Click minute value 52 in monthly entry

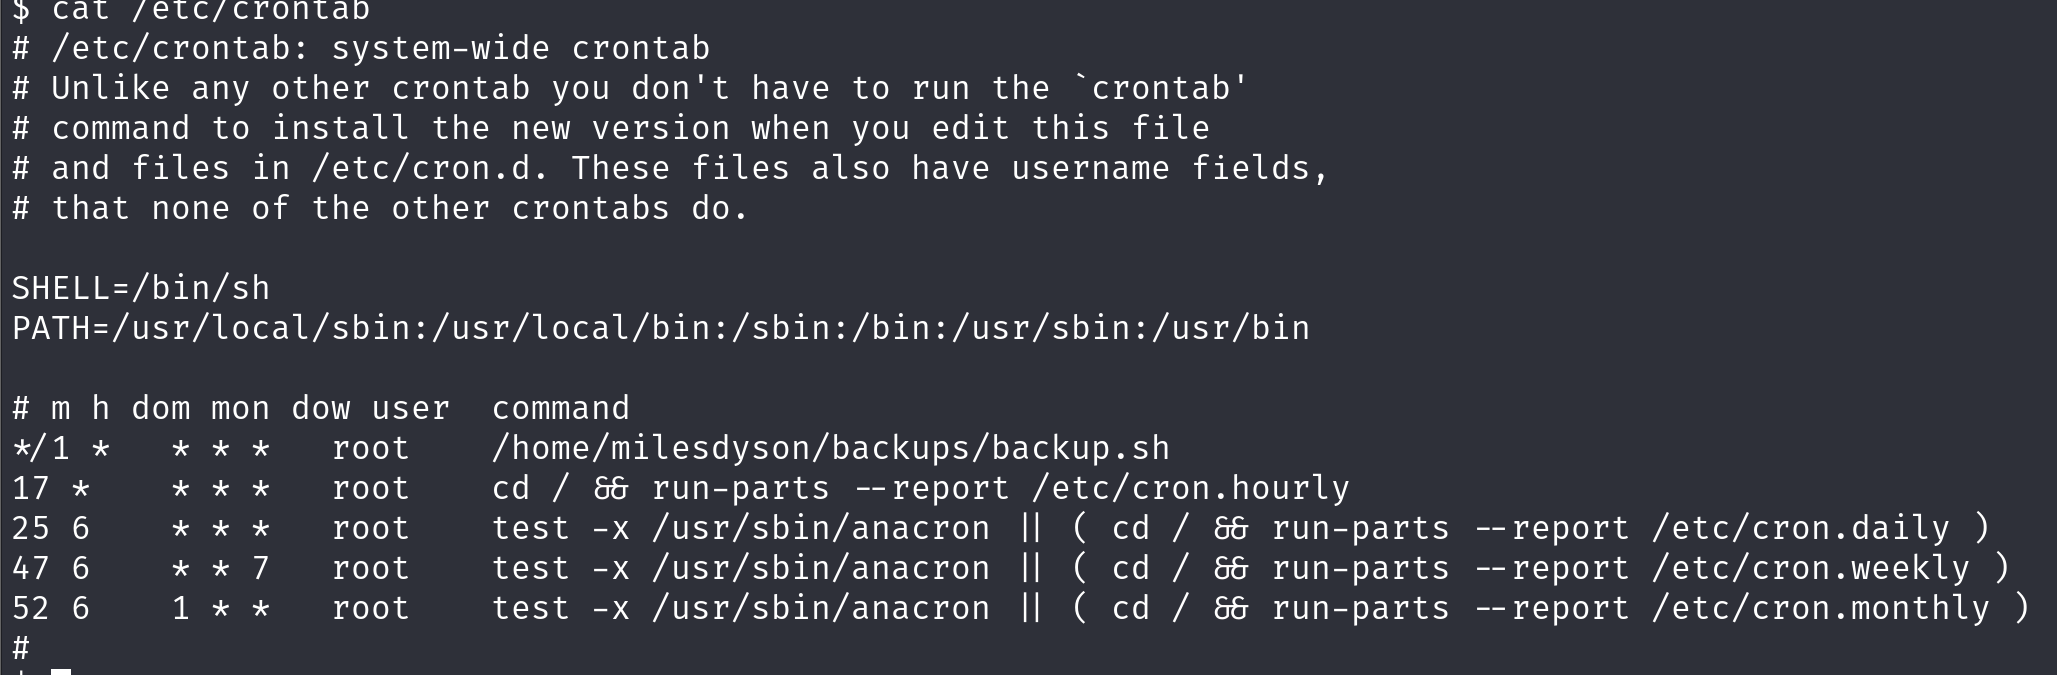pyautogui.click(x=31, y=608)
